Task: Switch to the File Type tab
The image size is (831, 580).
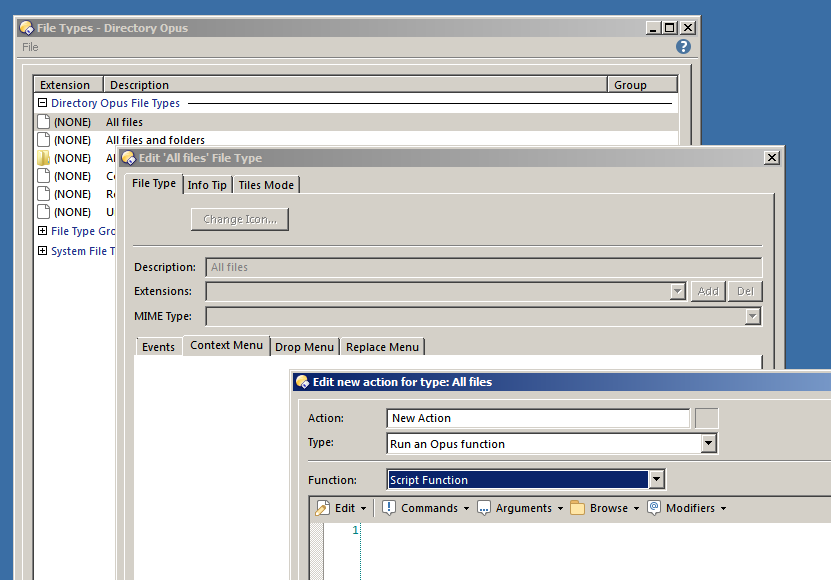Action: click(154, 183)
